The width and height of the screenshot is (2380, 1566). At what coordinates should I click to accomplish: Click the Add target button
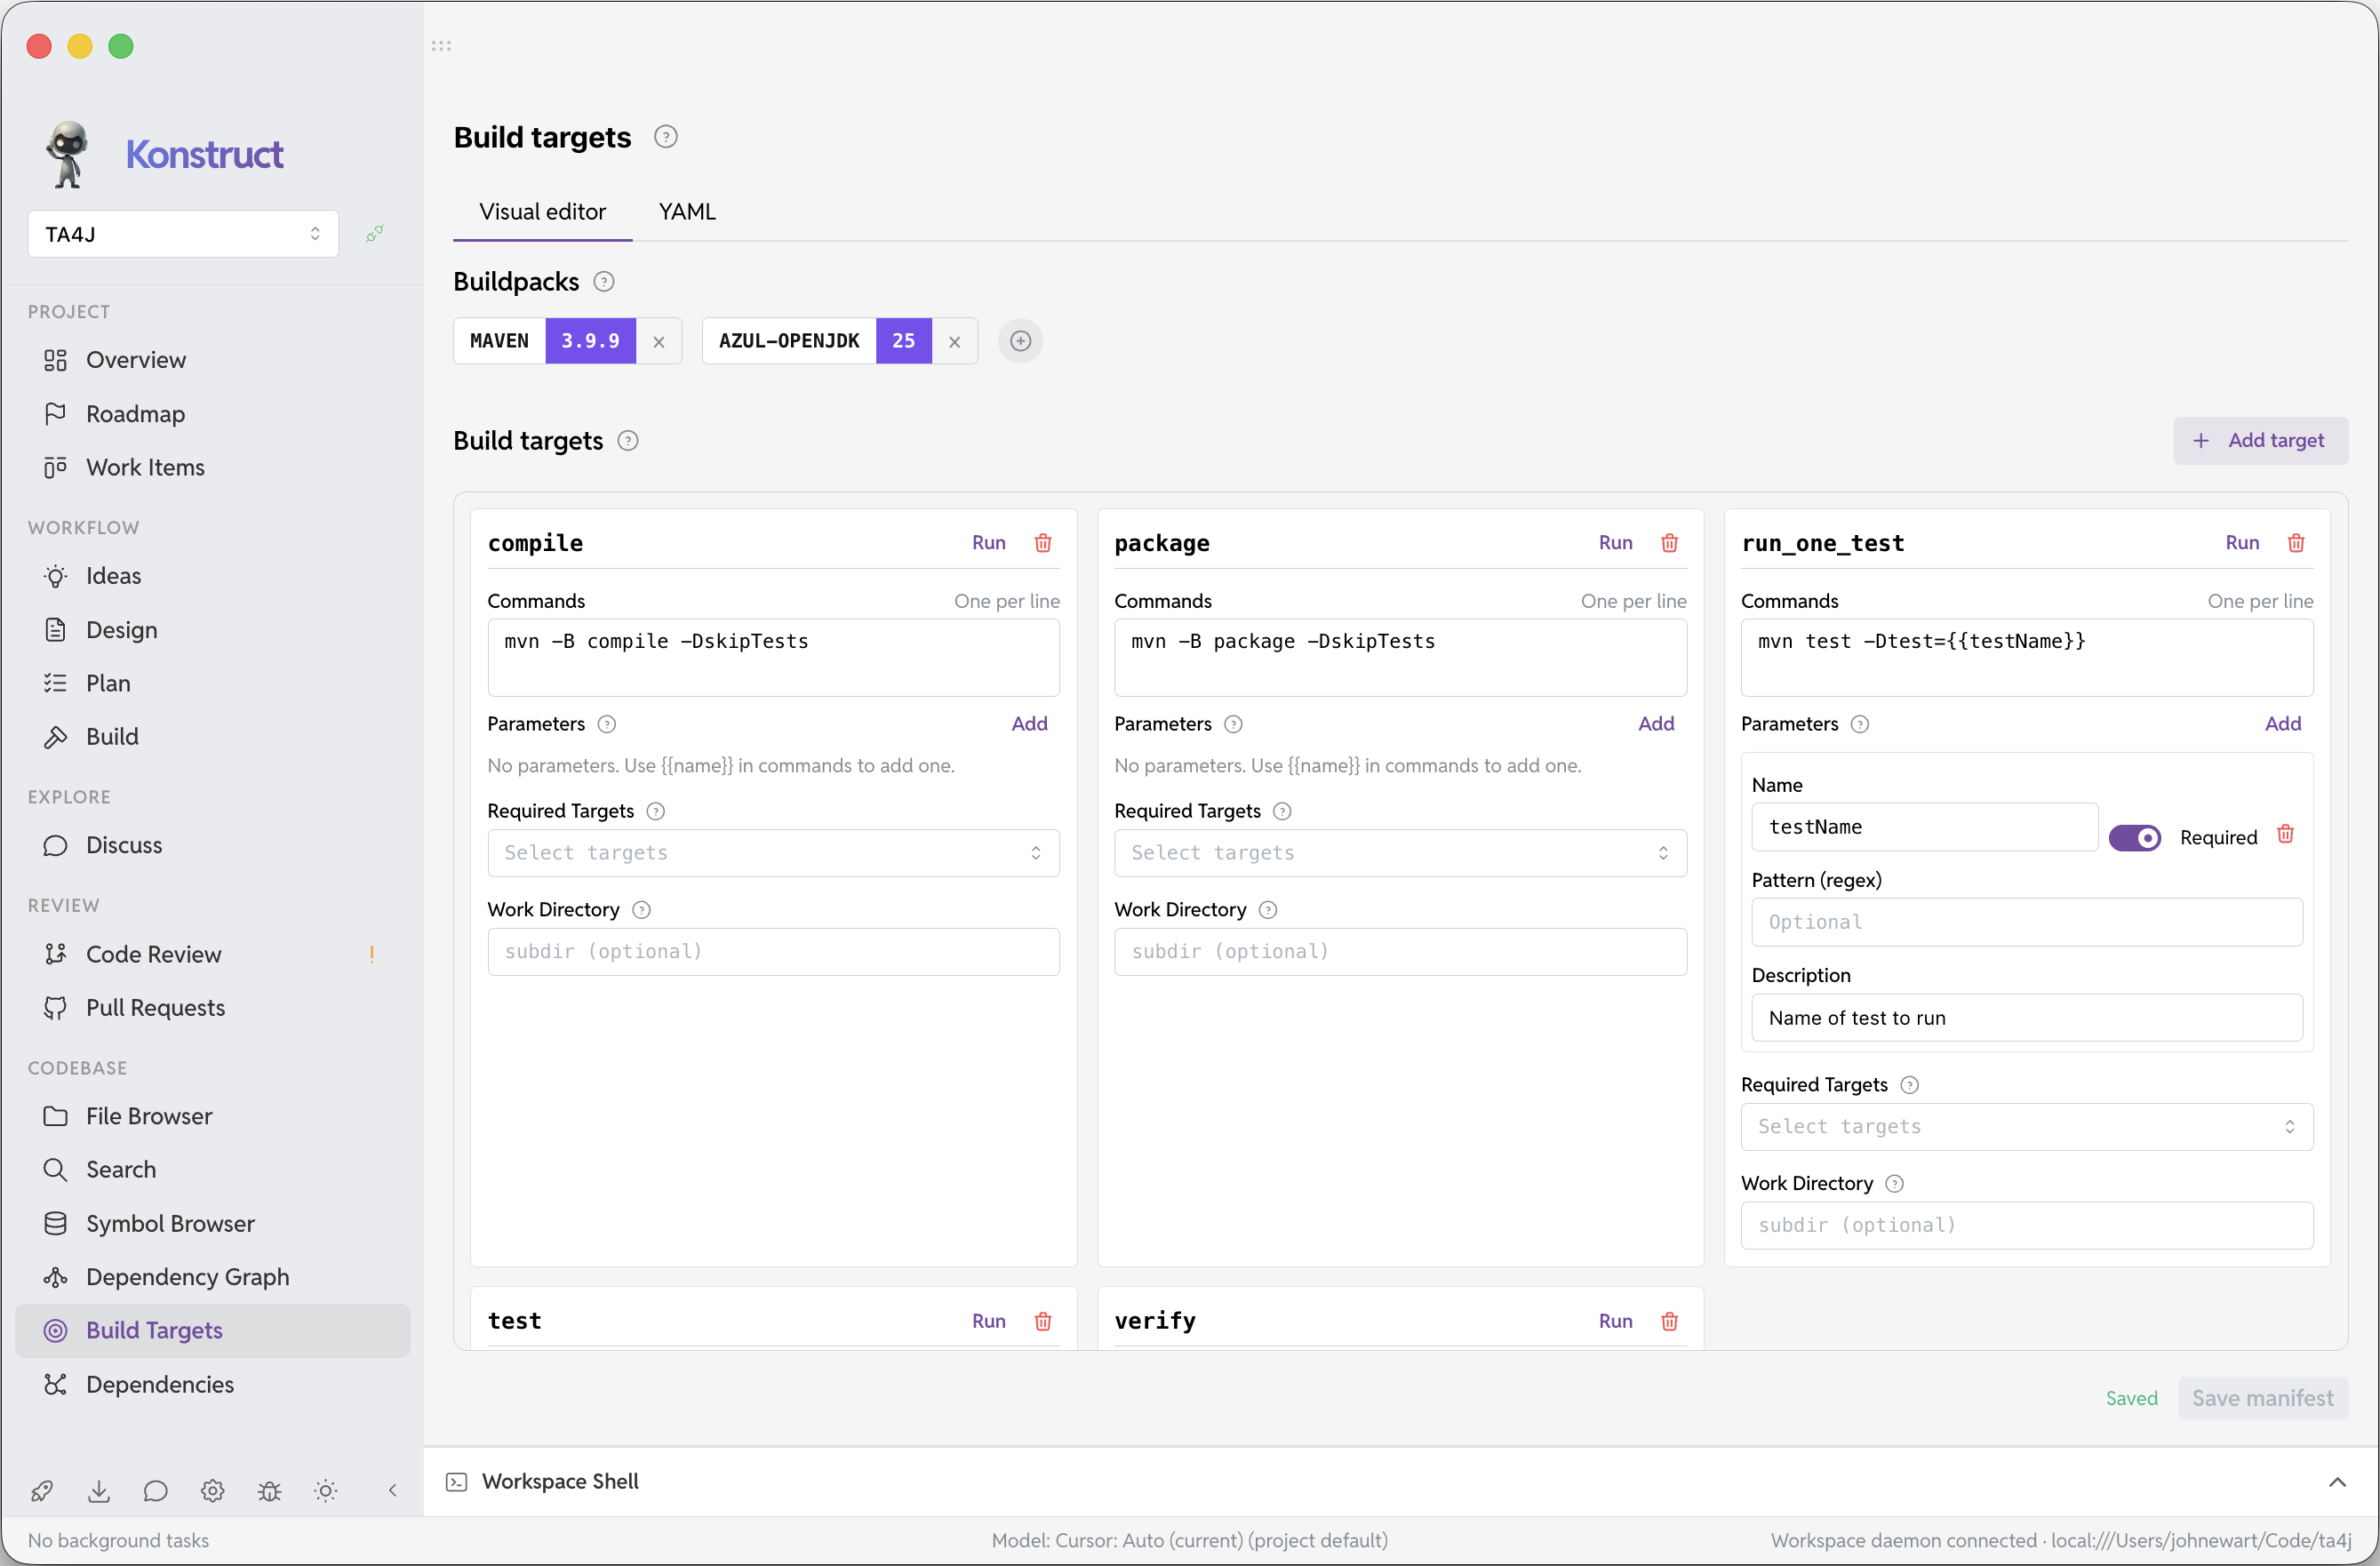(x=2260, y=441)
